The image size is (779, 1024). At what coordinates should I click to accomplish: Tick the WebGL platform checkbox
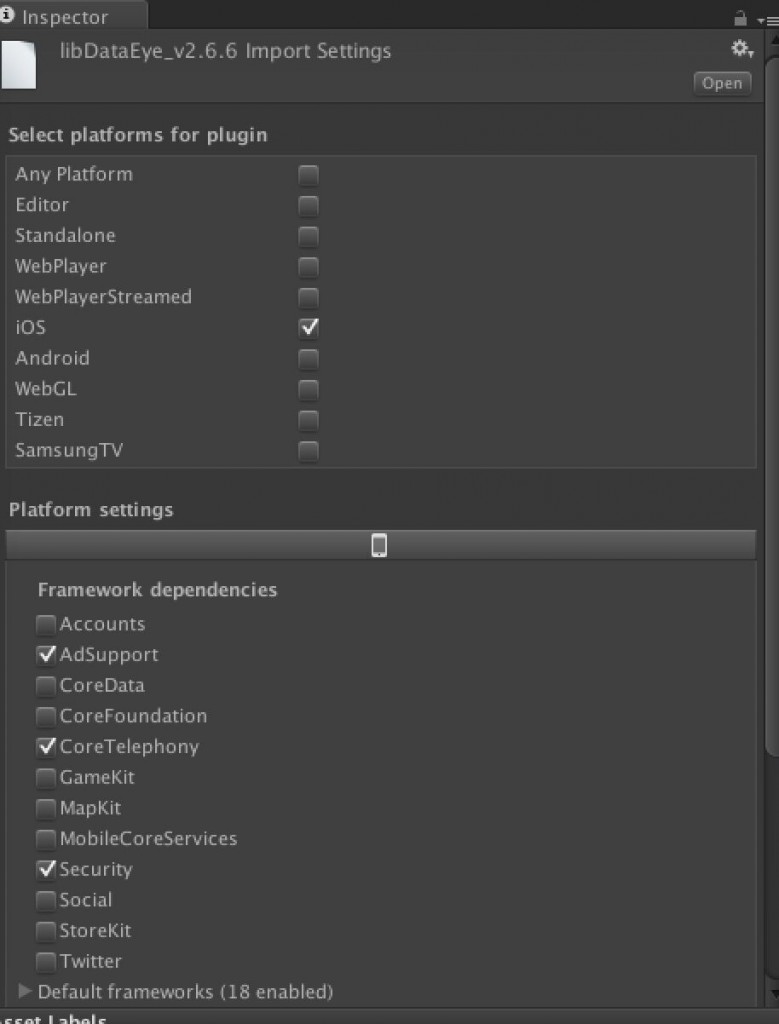click(x=308, y=389)
